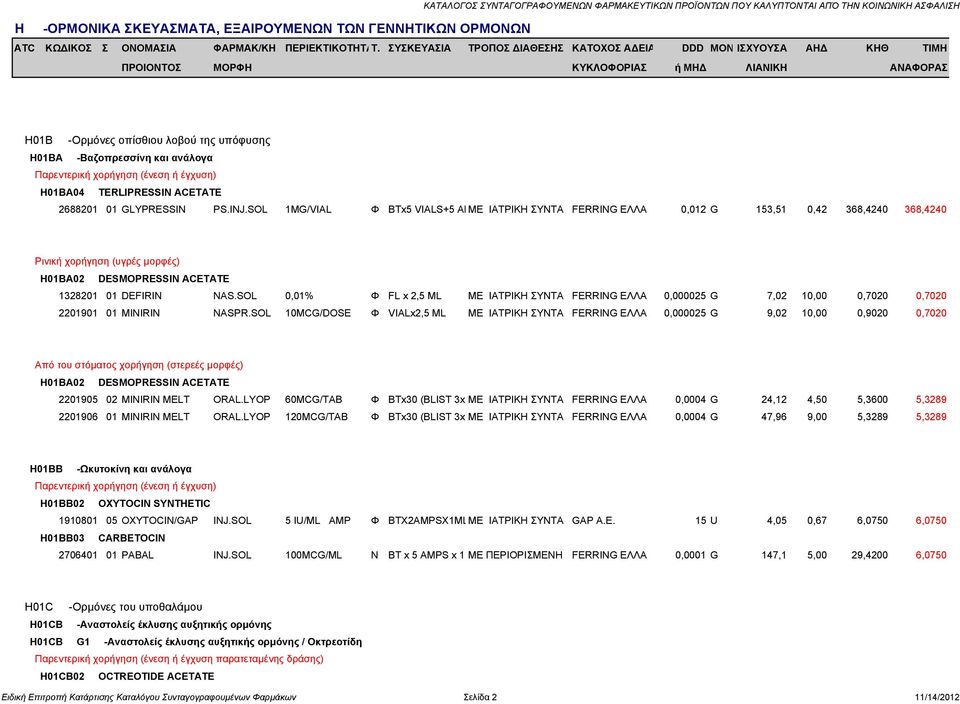Click the footer date '11/14/2012'
The width and height of the screenshot is (960, 704).
pyautogui.click(x=937, y=697)
